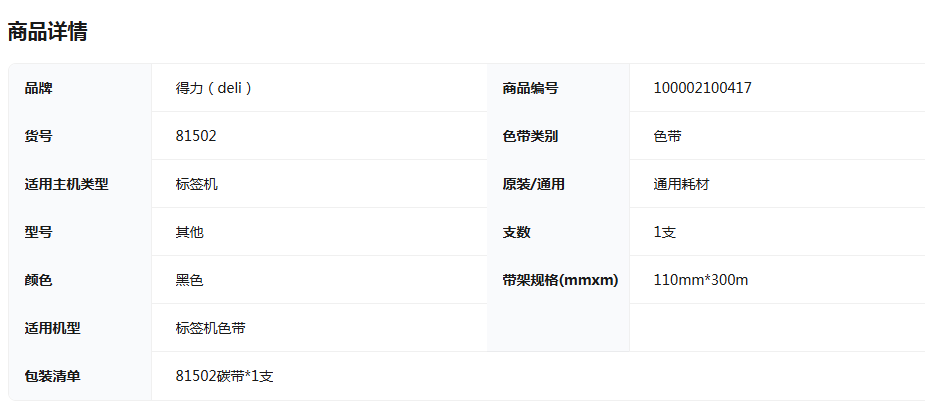Click the 标签机 value under 适用主机类型
Image resolution: width=925 pixels, height=402 pixels.
[x=196, y=184]
